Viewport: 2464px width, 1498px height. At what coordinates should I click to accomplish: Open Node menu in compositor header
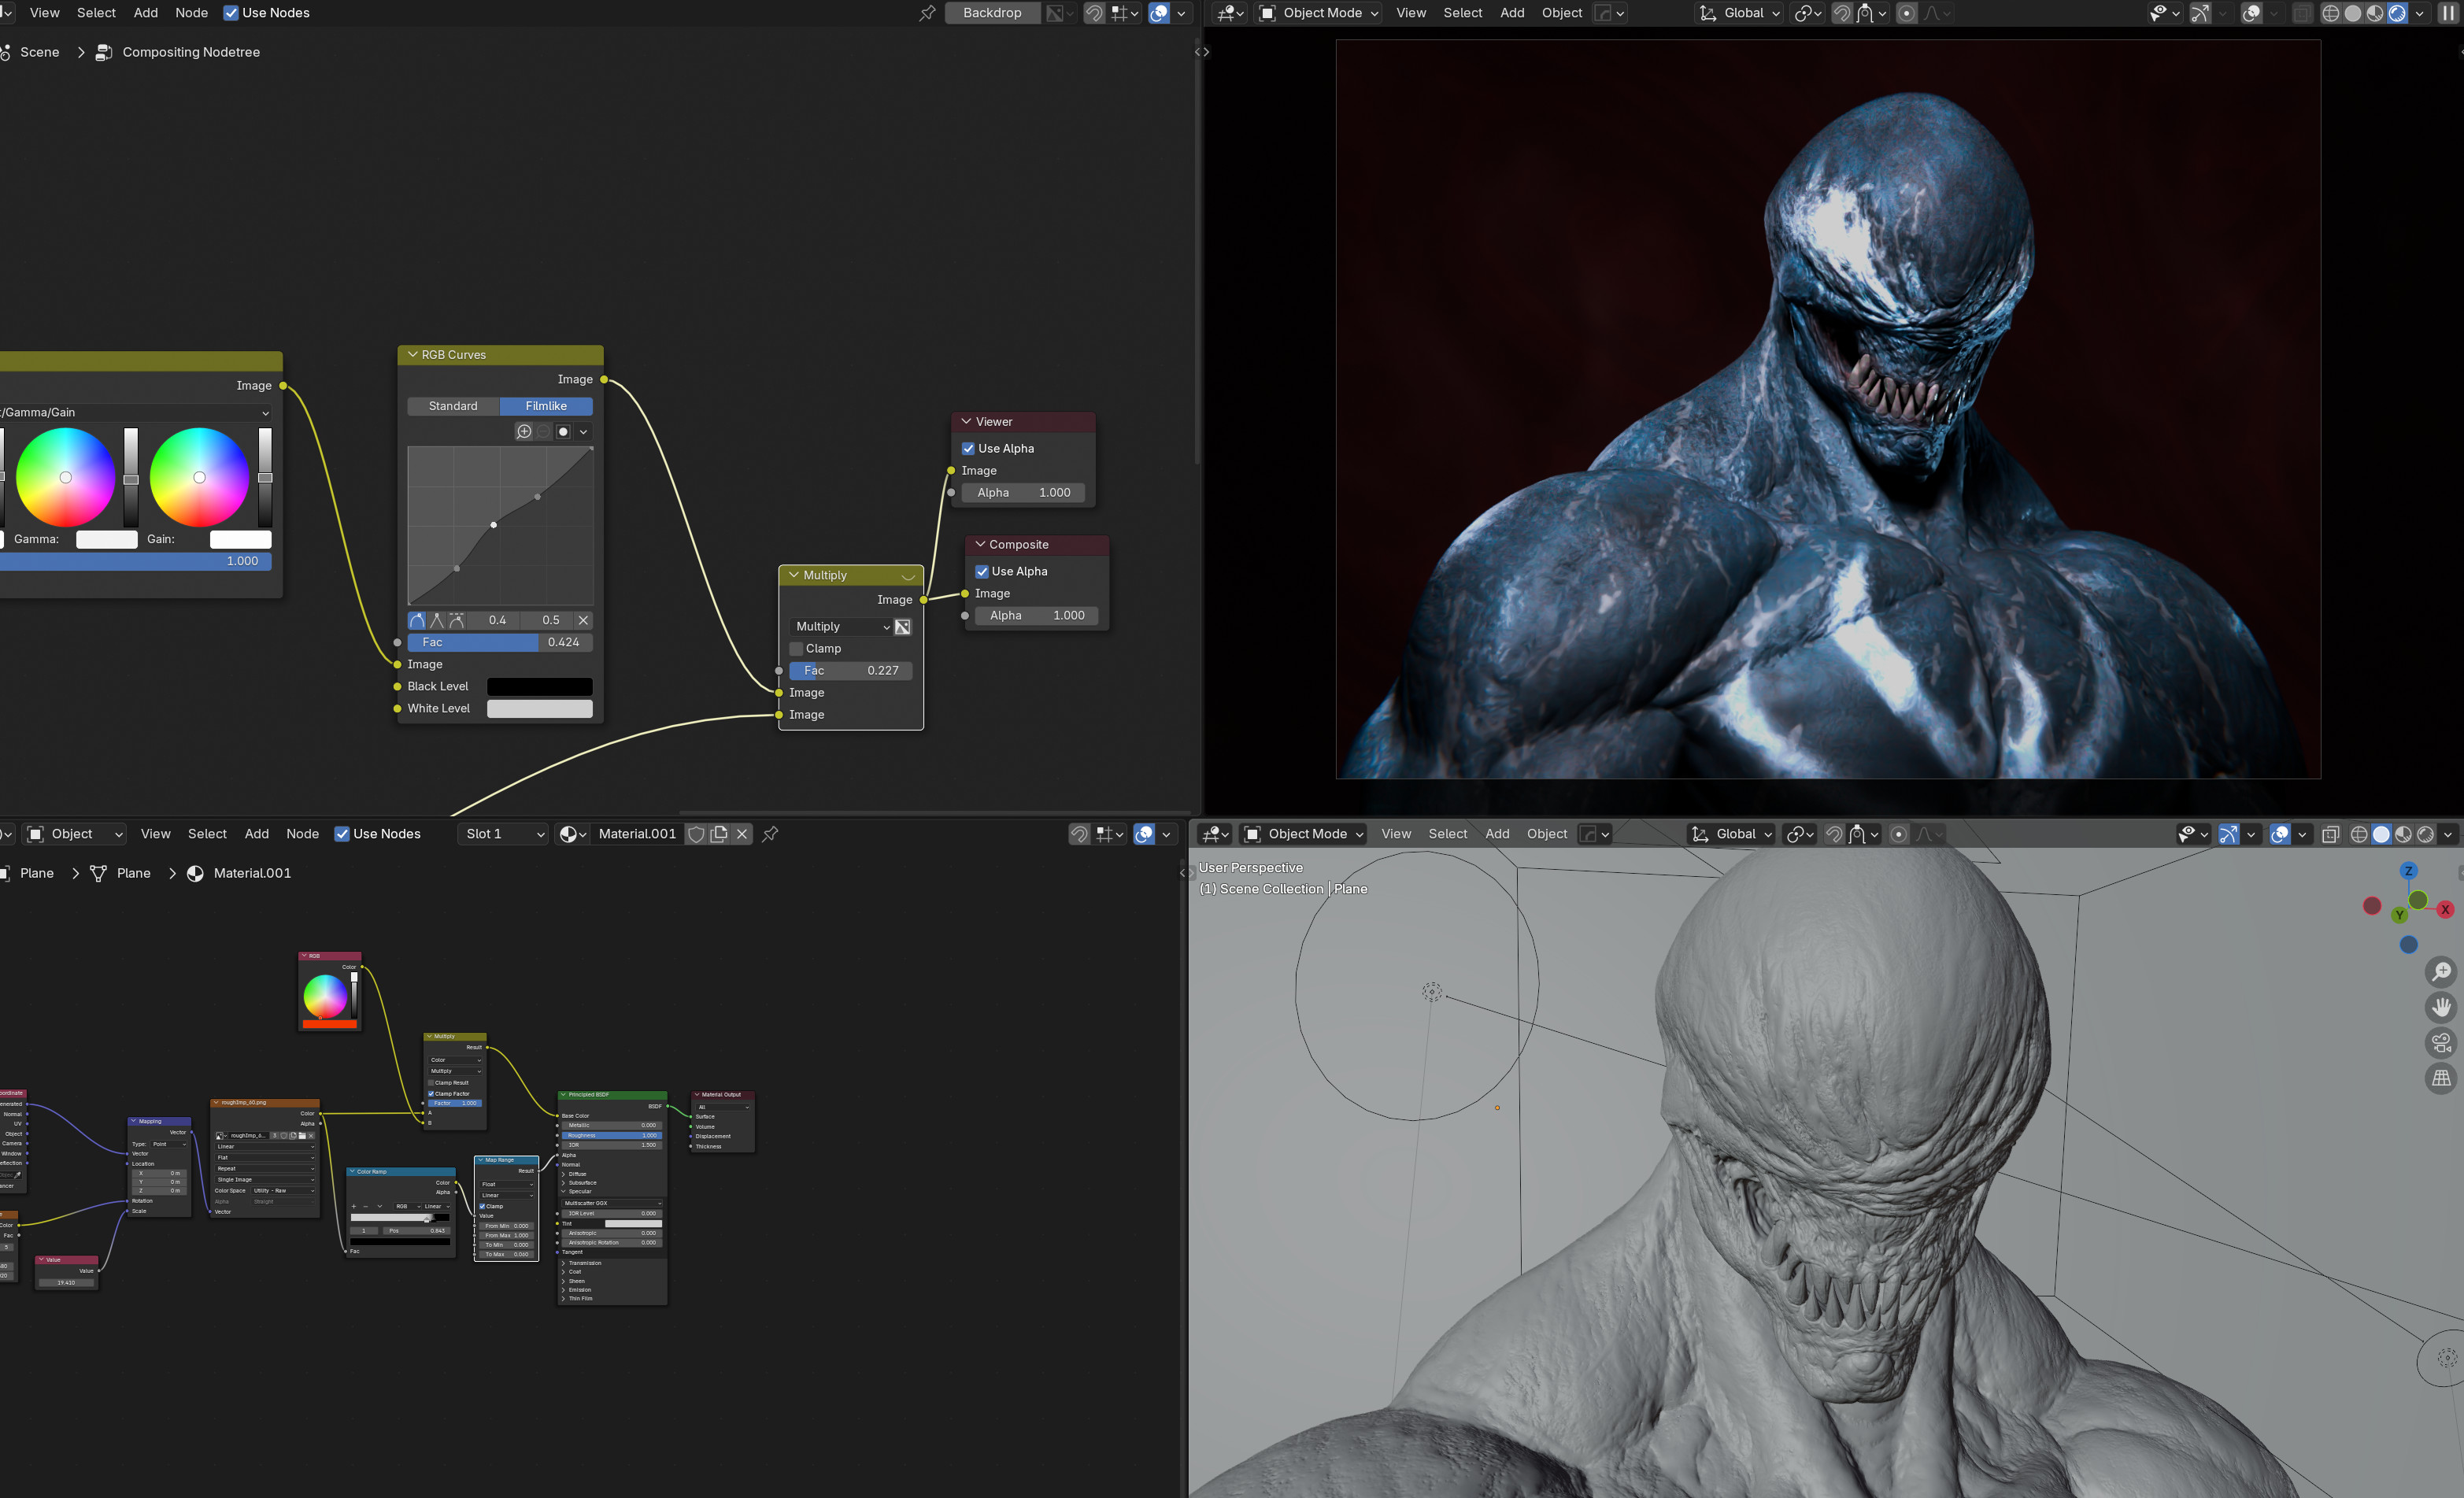(191, 13)
